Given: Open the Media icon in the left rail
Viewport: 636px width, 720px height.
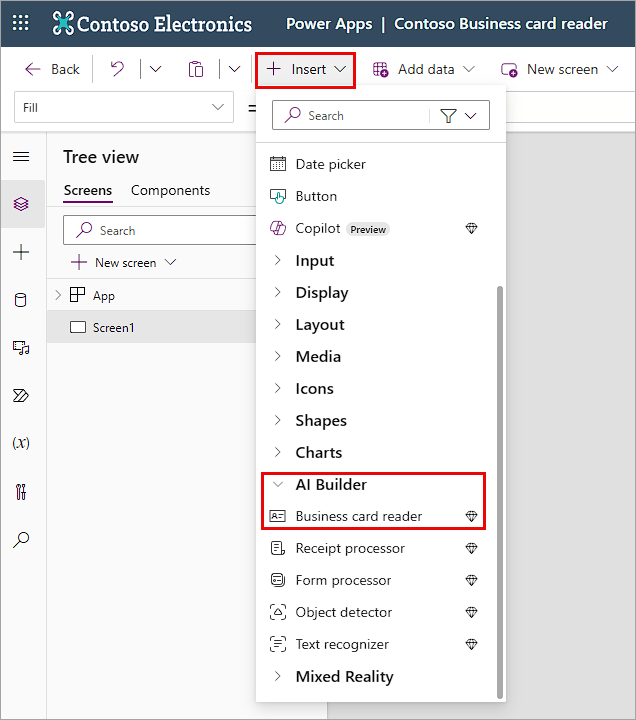Looking at the screenshot, I should (x=21, y=348).
